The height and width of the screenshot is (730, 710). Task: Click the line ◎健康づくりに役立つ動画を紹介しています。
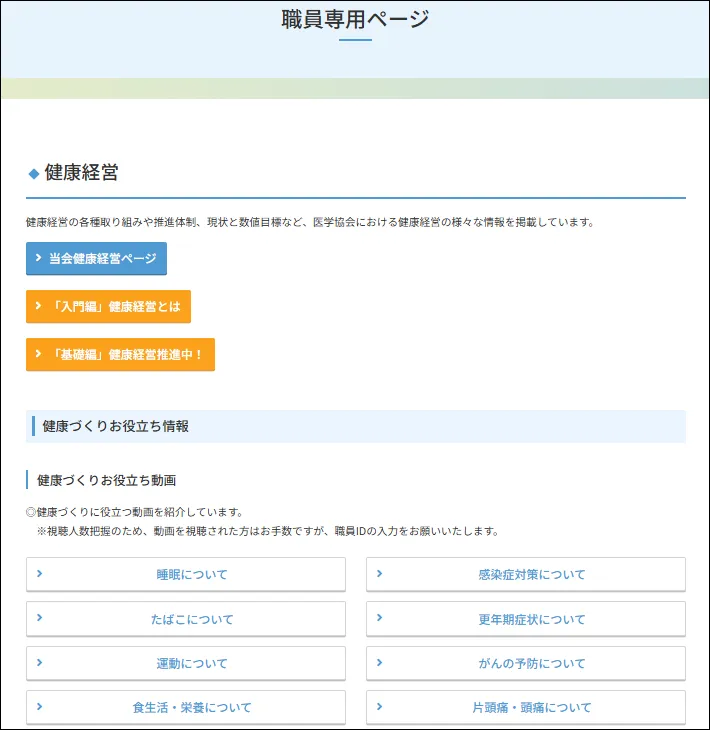pos(135,513)
